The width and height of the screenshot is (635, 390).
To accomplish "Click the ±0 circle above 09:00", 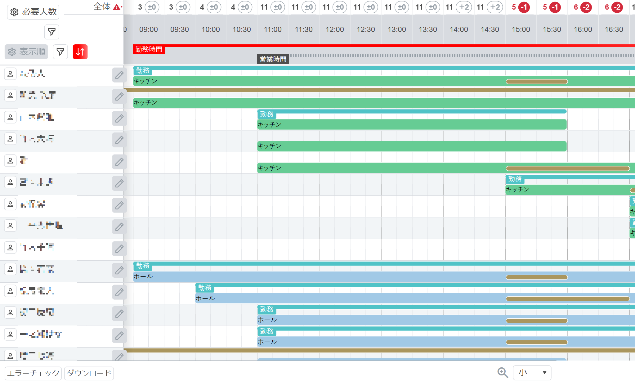I will 152,7.
